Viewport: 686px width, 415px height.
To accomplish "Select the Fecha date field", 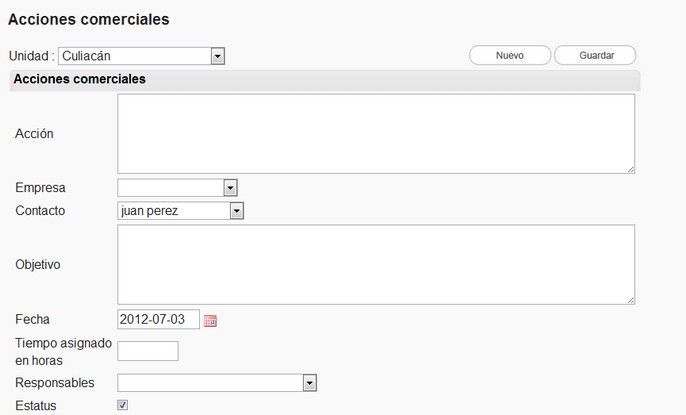I will tap(158, 320).
